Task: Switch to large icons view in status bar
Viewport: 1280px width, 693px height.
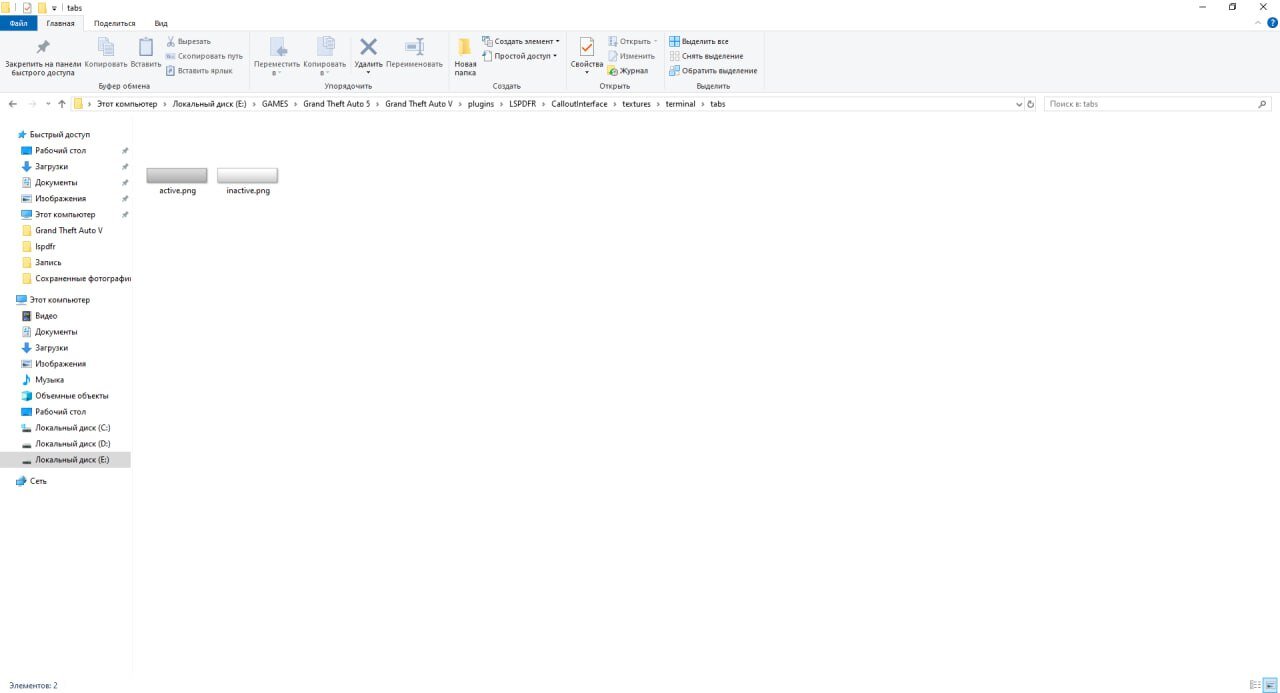Action: coord(1269,685)
